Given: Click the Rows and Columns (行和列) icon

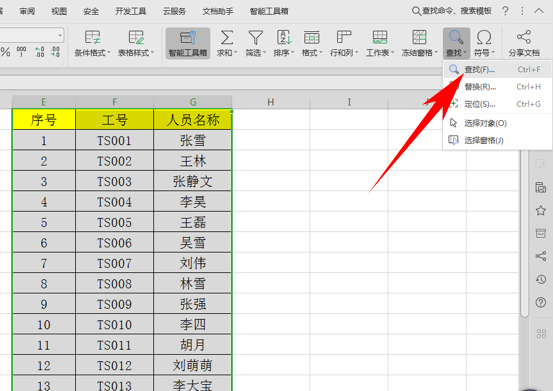Looking at the screenshot, I should (x=343, y=37).
